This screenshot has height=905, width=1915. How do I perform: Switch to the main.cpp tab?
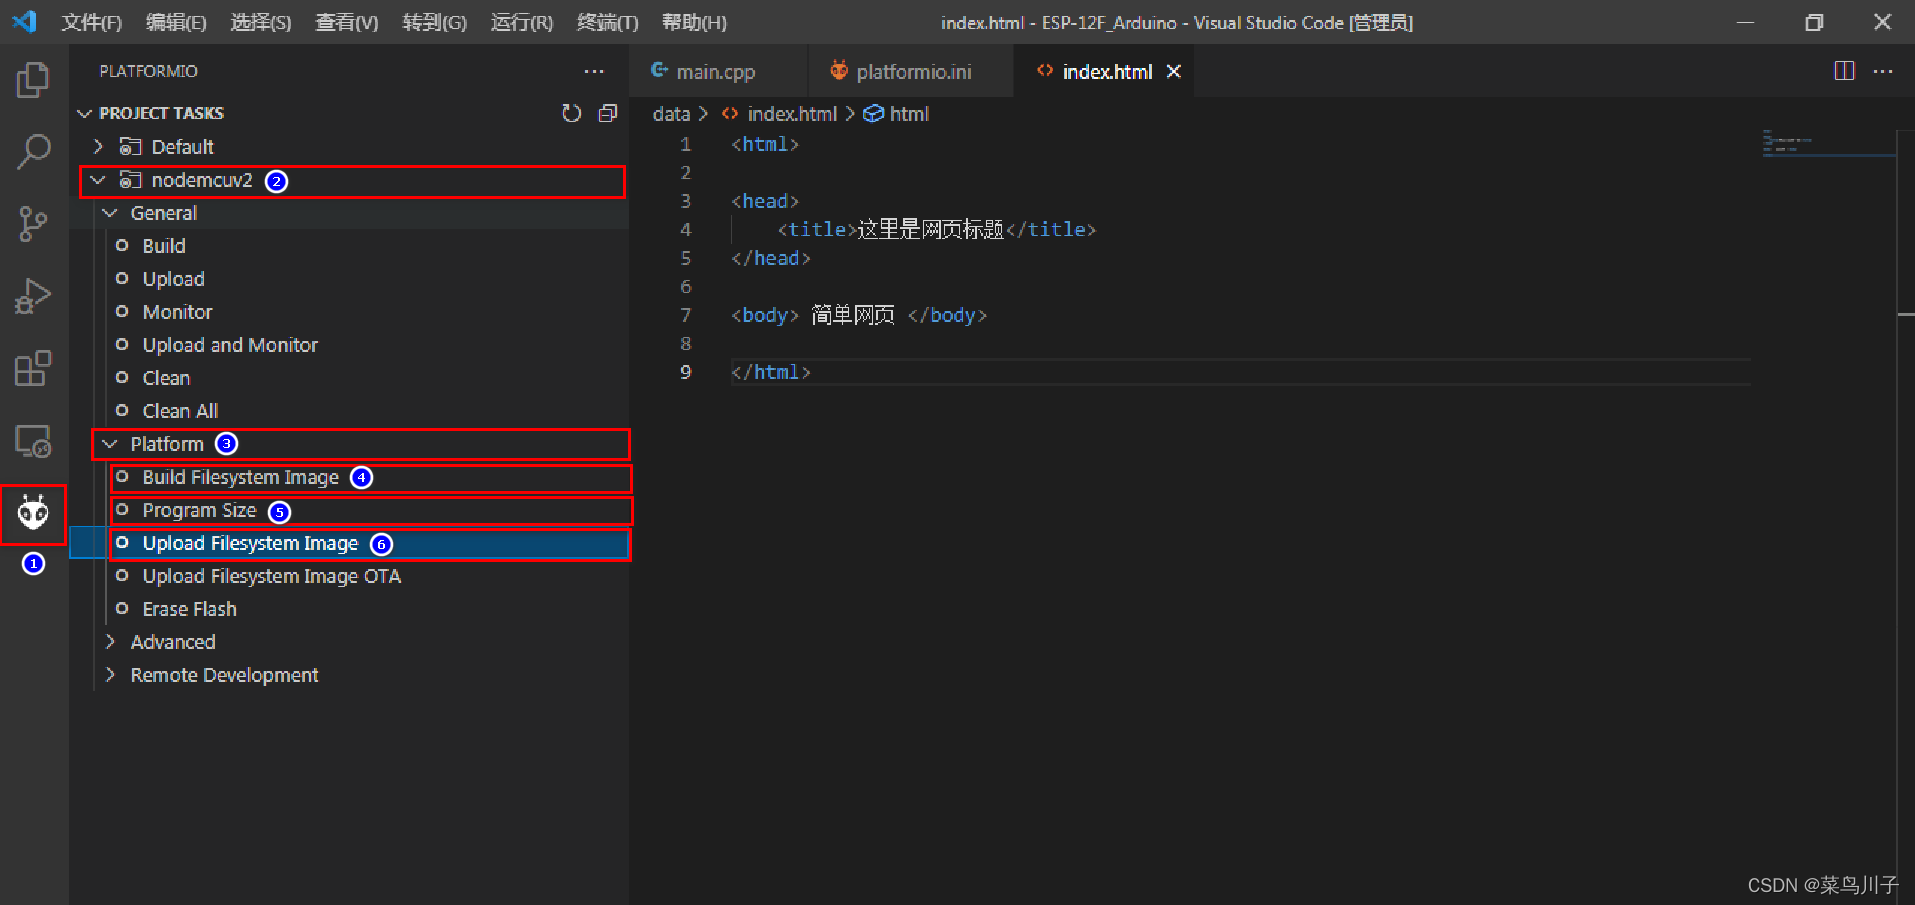click(x=718, y=71)
